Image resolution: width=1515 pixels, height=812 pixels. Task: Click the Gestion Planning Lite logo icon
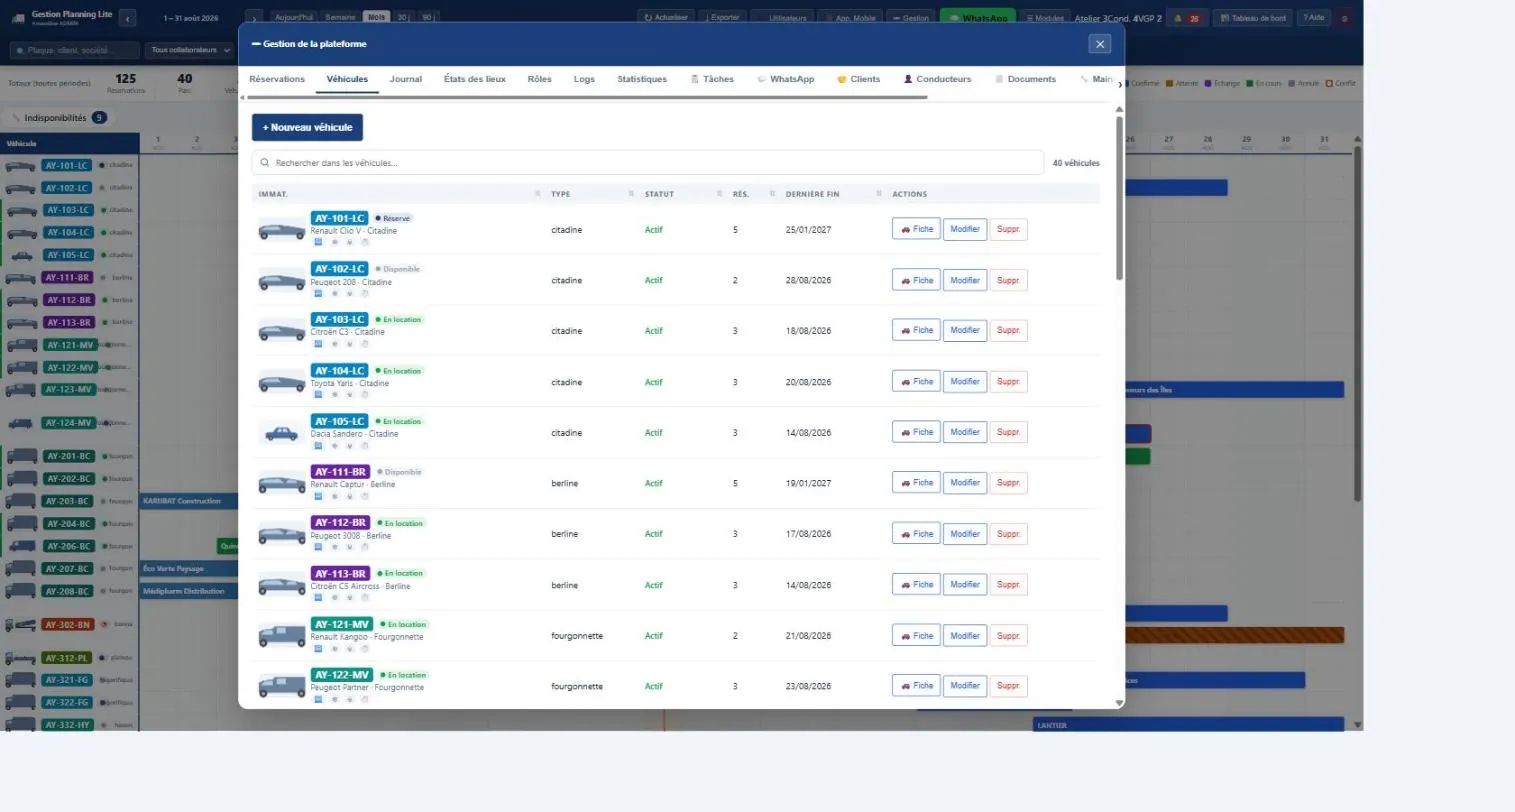click(18, 17)
